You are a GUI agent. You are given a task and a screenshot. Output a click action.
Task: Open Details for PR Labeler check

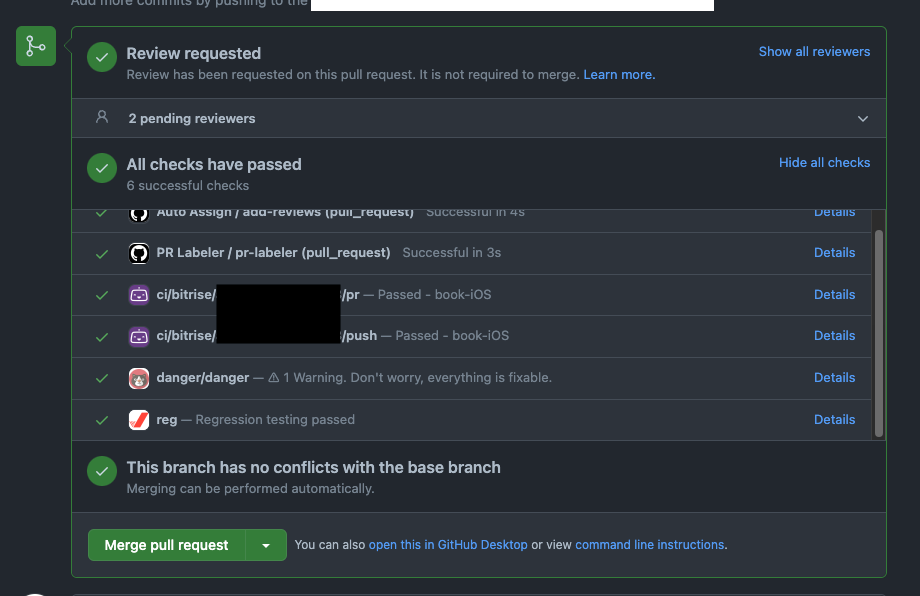(x=834, y=252)
